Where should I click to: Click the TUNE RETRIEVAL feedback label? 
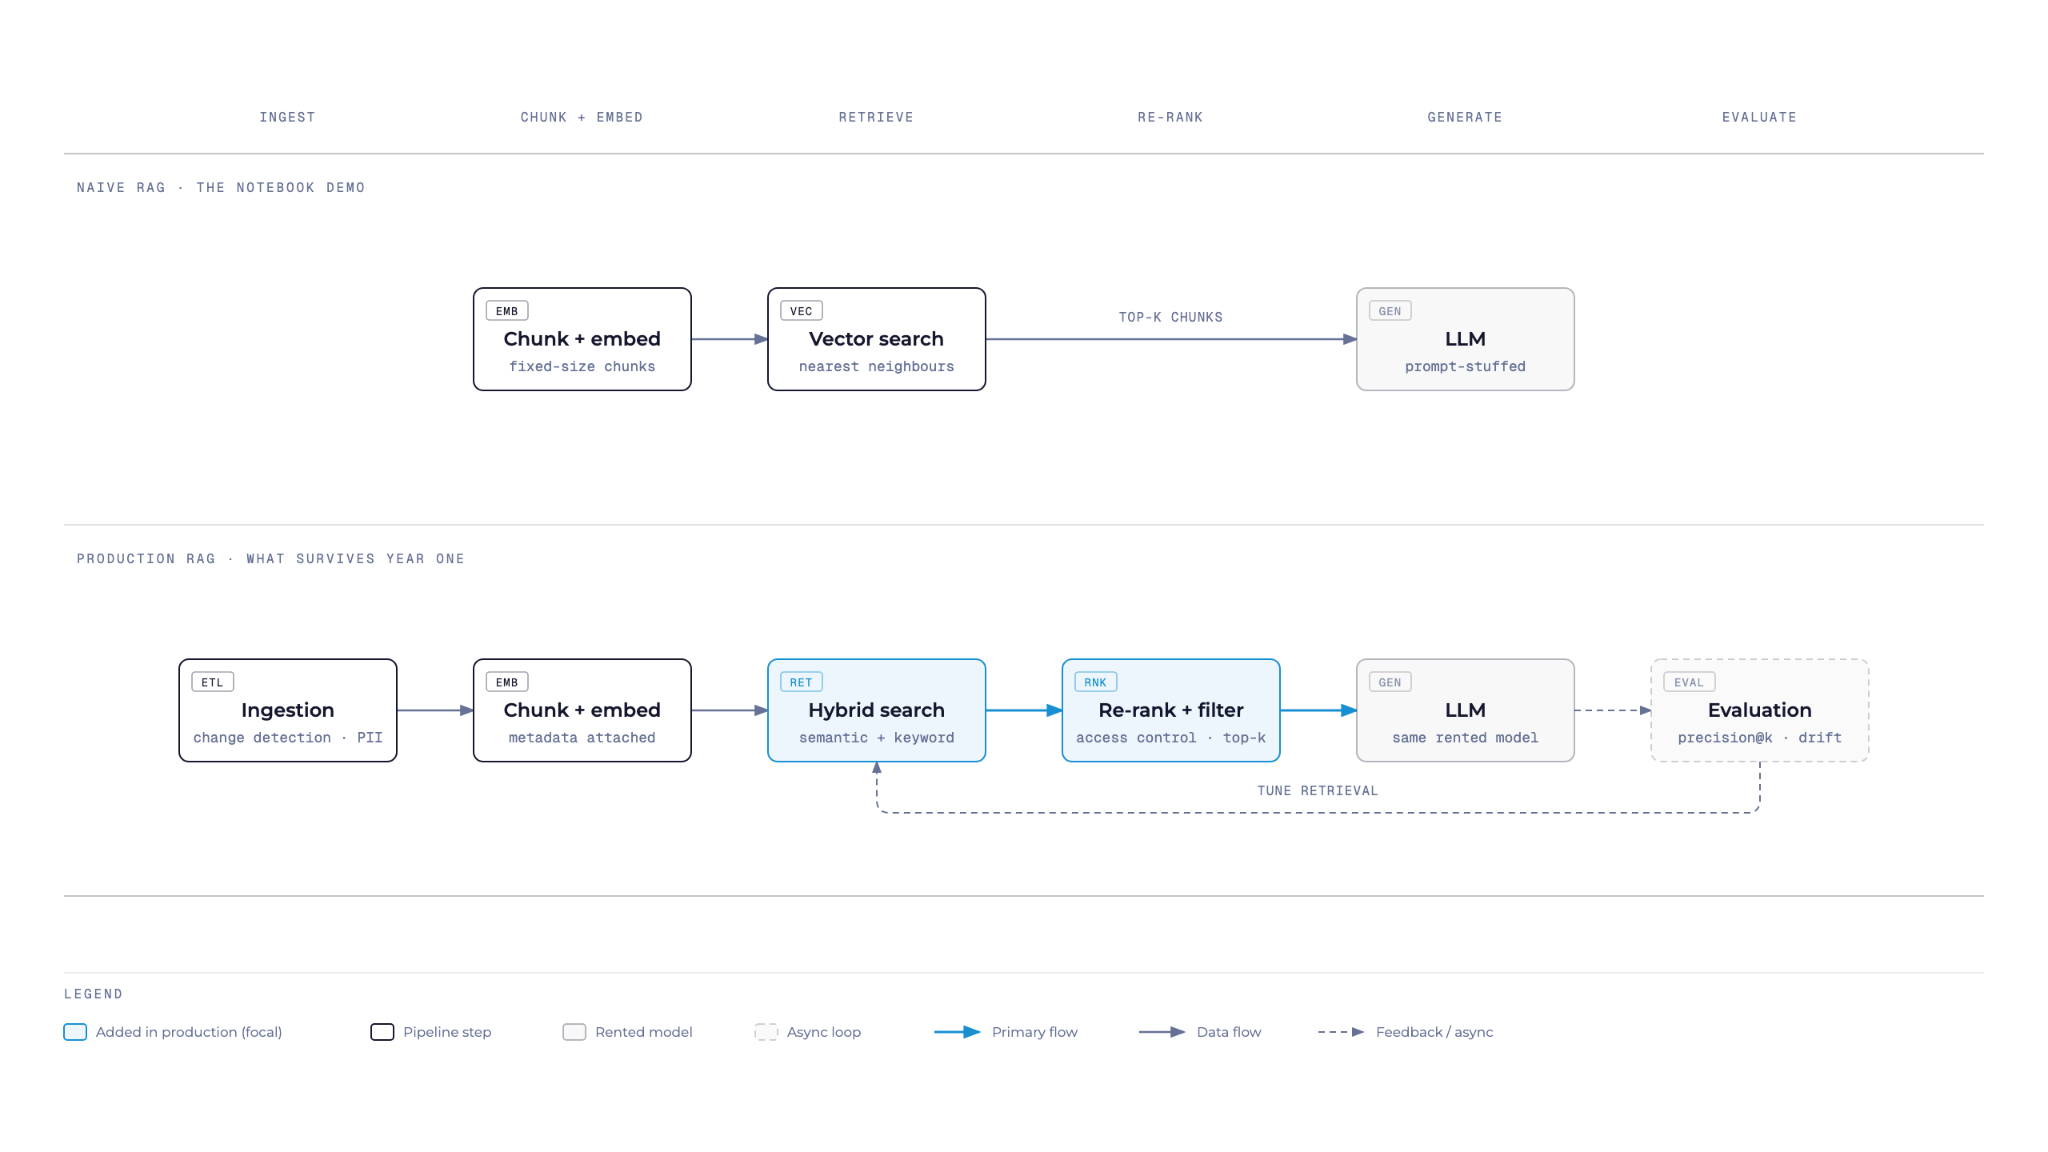click(1318, 790)
